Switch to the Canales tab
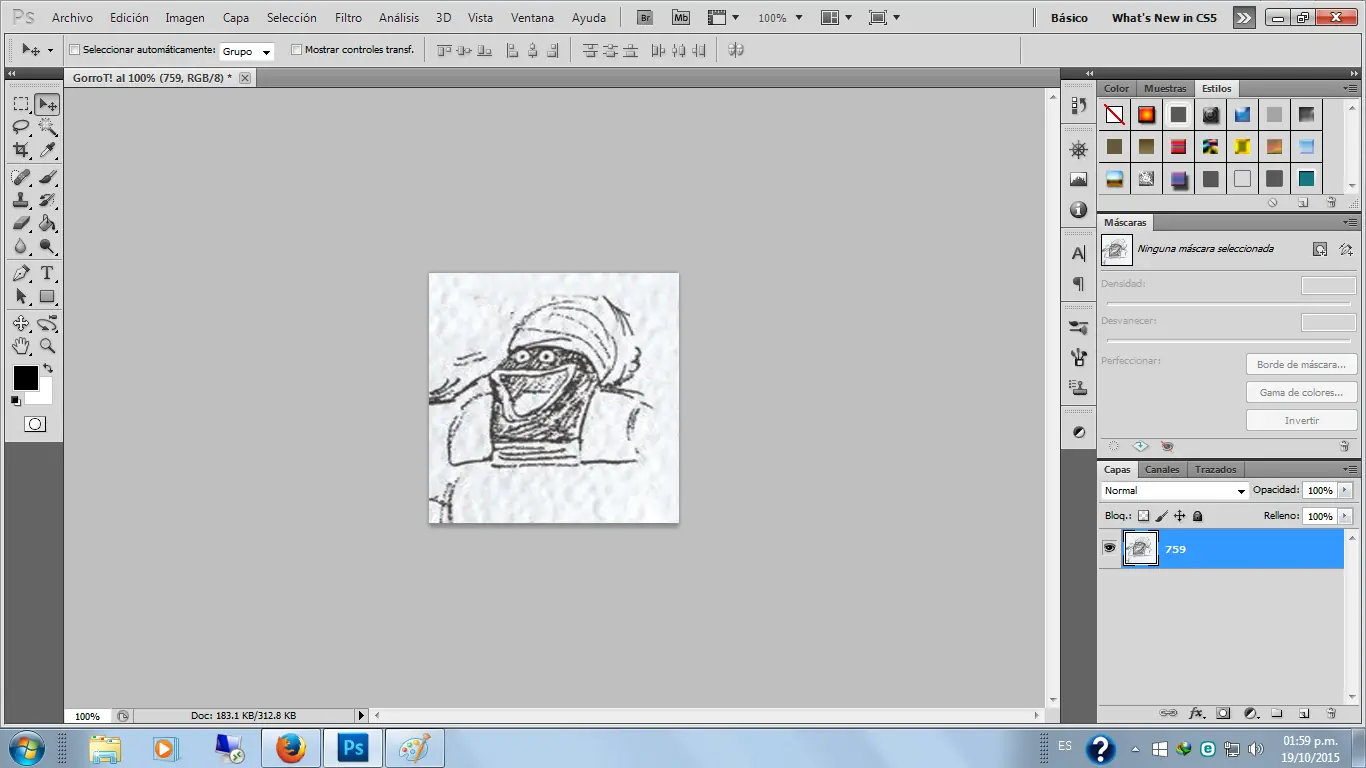 [1161, 470]
